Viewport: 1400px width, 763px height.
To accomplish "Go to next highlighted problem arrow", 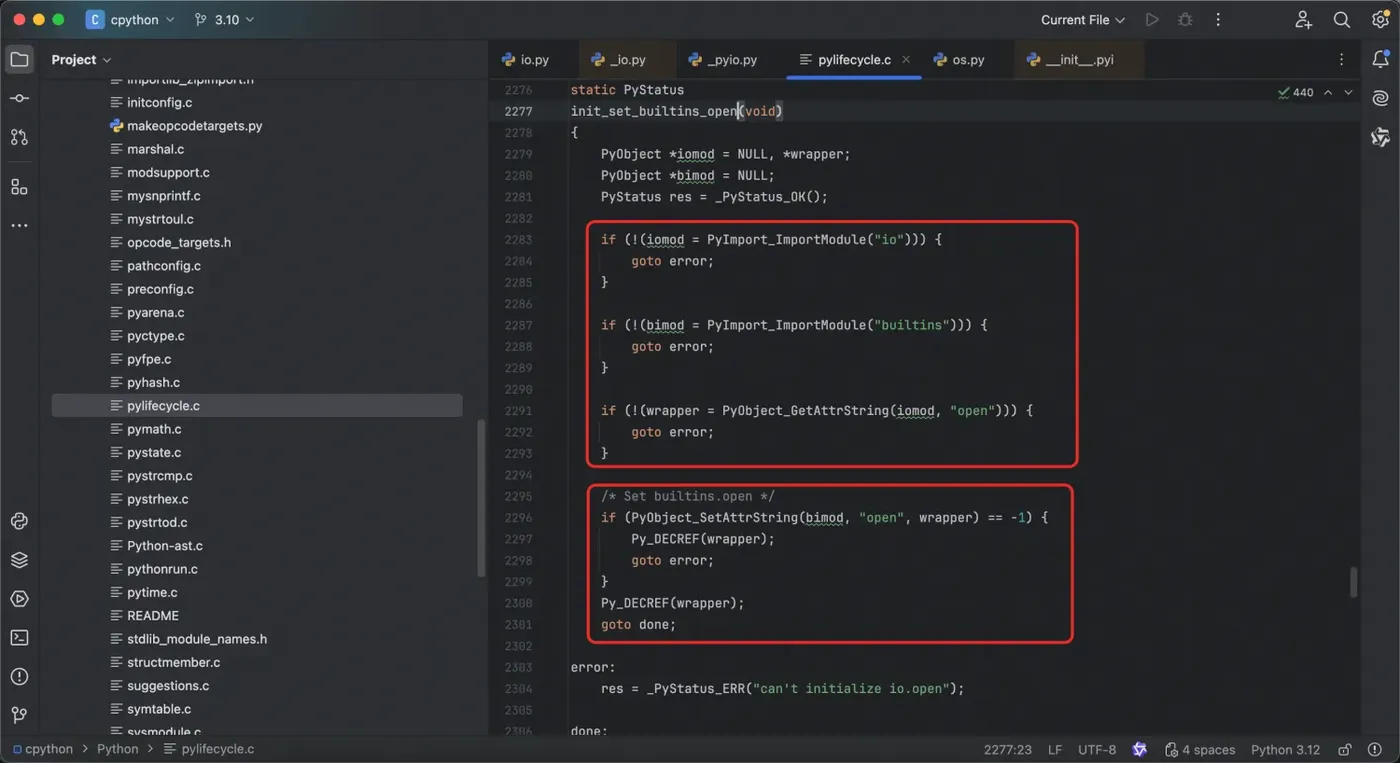I will [x=1348, y=92].
